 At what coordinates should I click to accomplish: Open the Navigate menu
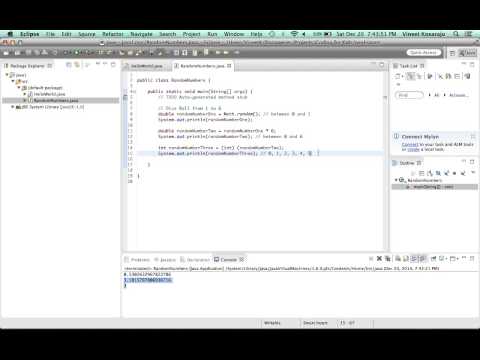(x=141, y=34)
